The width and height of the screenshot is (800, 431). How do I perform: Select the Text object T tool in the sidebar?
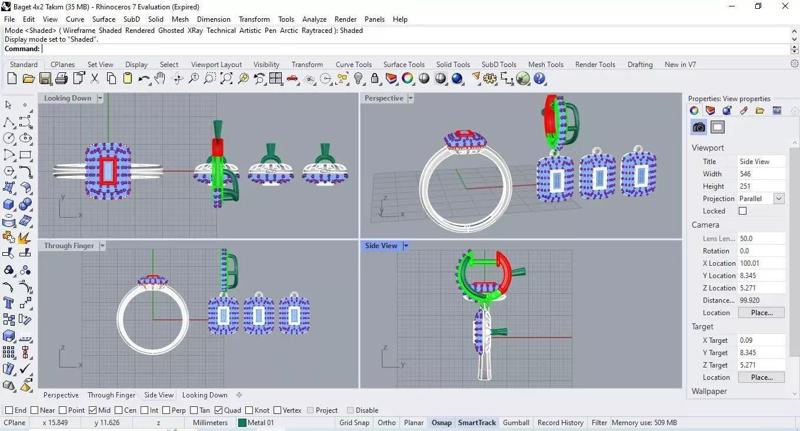(x=9, y=303)
